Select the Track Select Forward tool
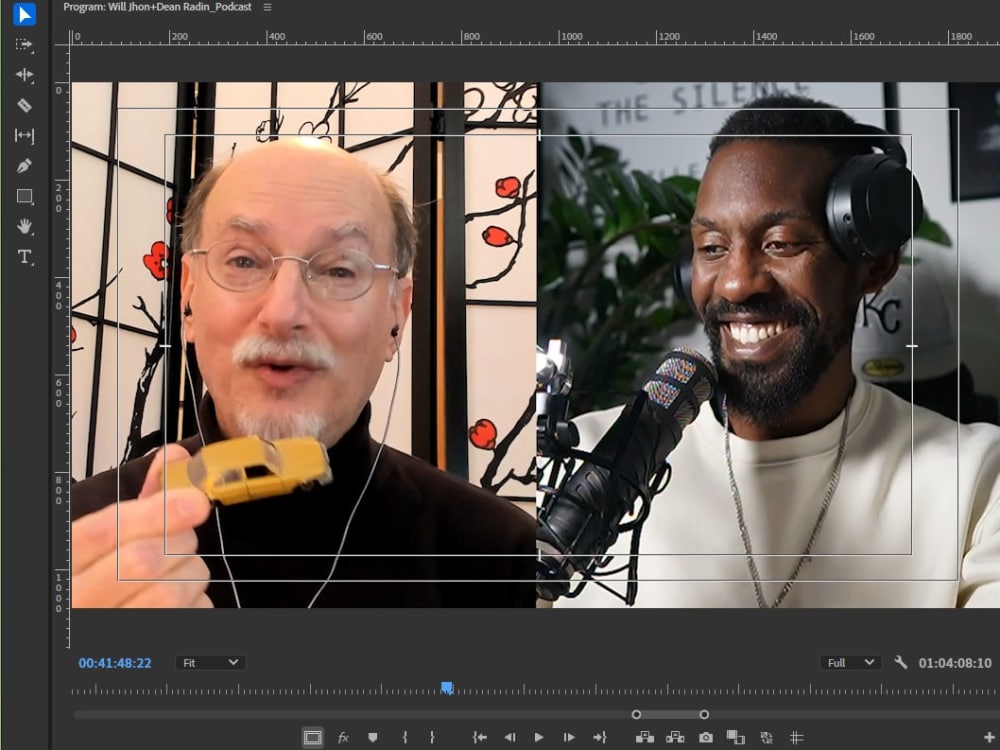Viewport: 1000px width, 750px height. coord(24,45)
